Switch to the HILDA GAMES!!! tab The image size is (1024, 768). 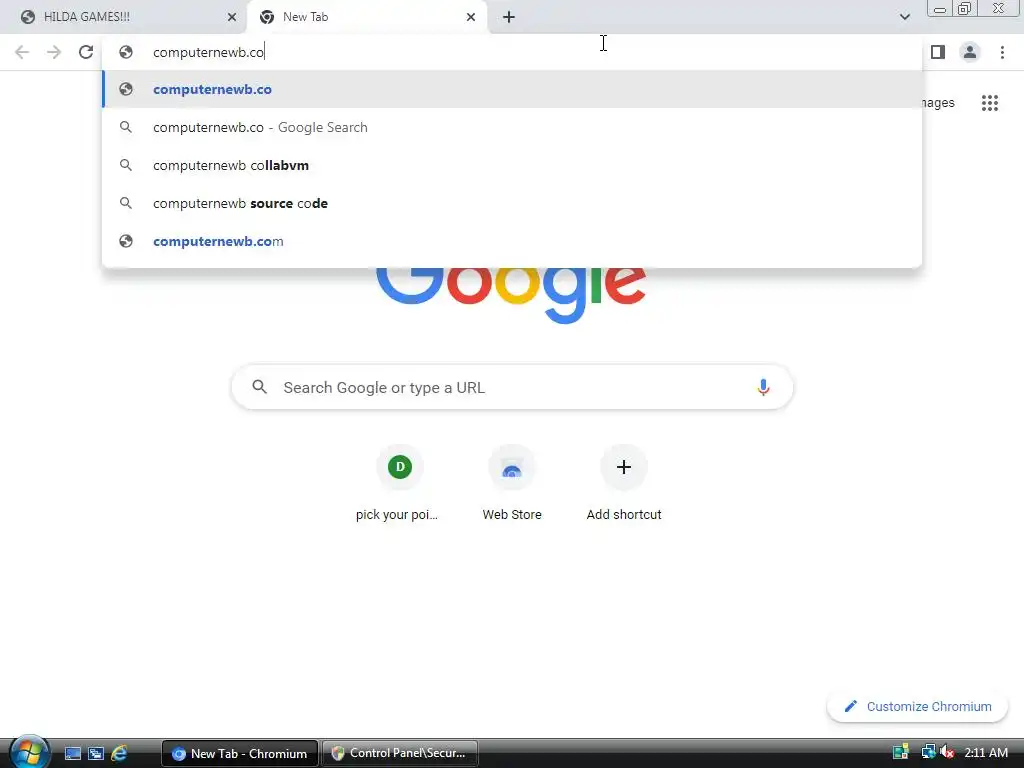[x=123, y=17]
